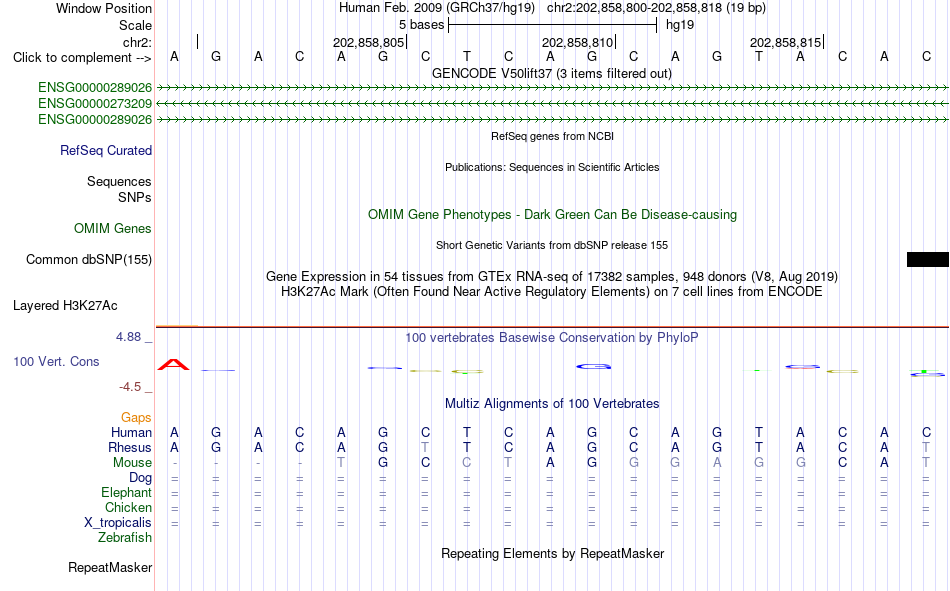Select the Rhesus alignment row label

130,447
